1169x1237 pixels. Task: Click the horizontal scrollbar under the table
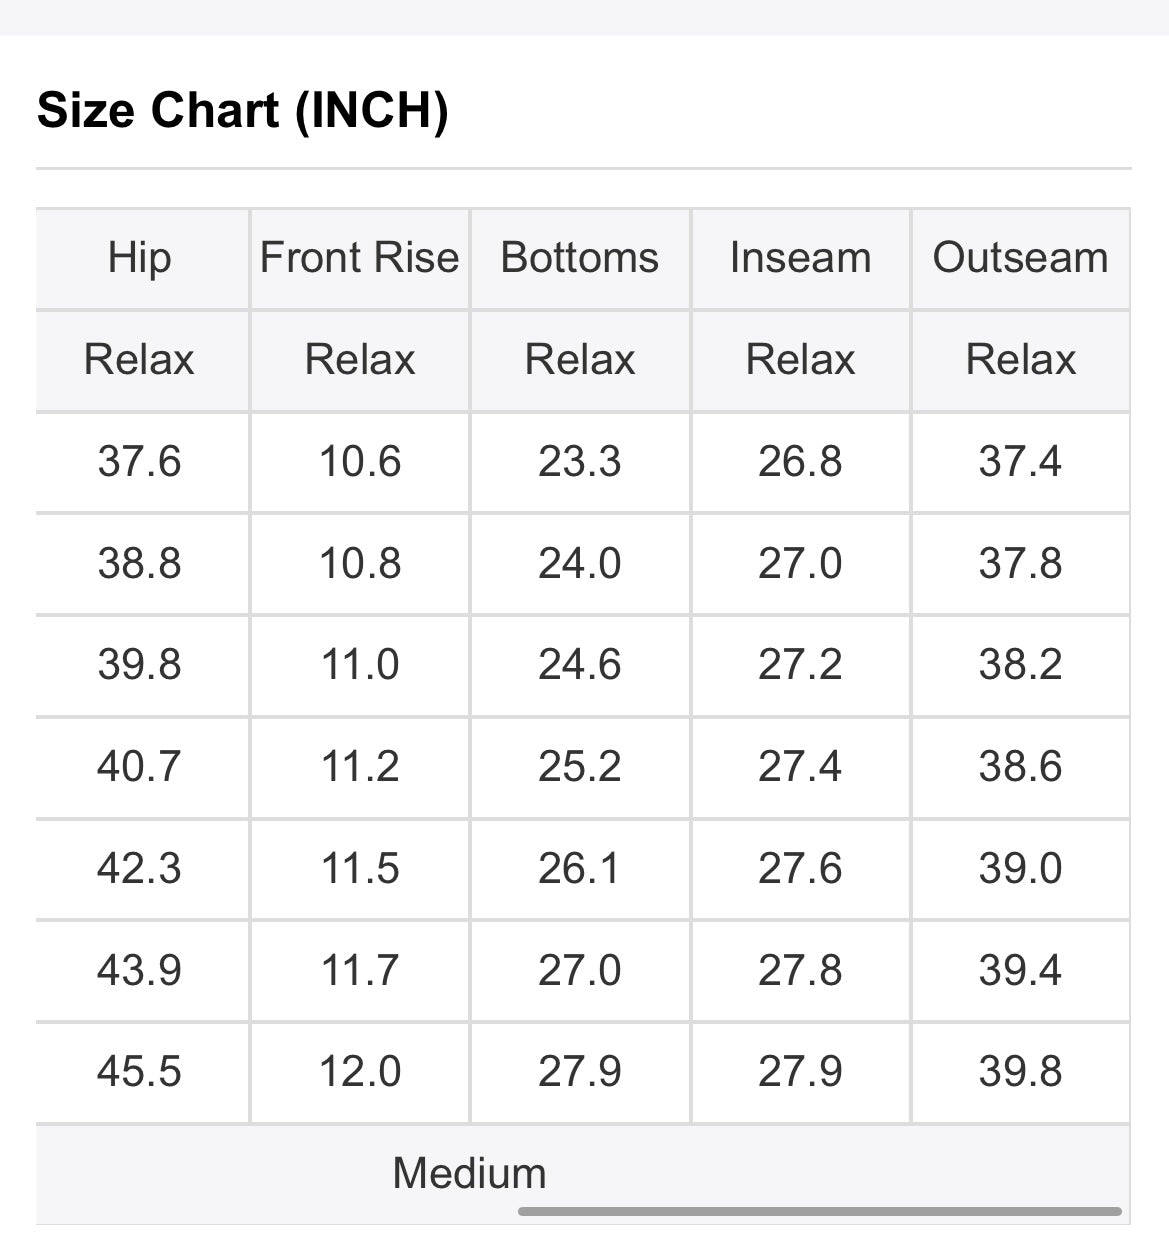[x=819, y=1212]
